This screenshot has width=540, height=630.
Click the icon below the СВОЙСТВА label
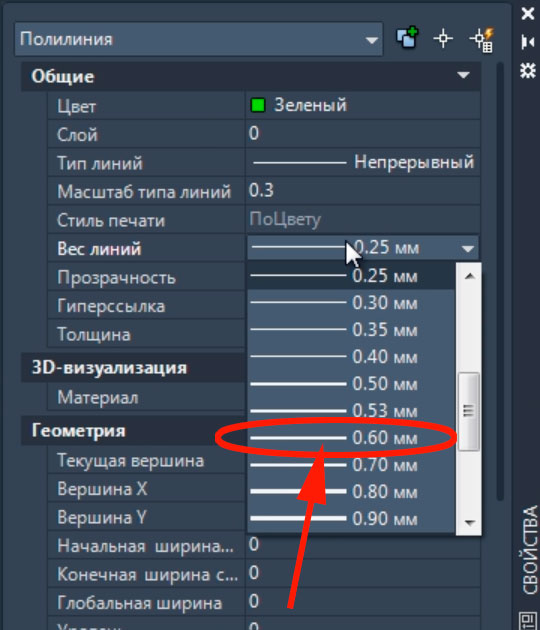(x=528, y=620)
